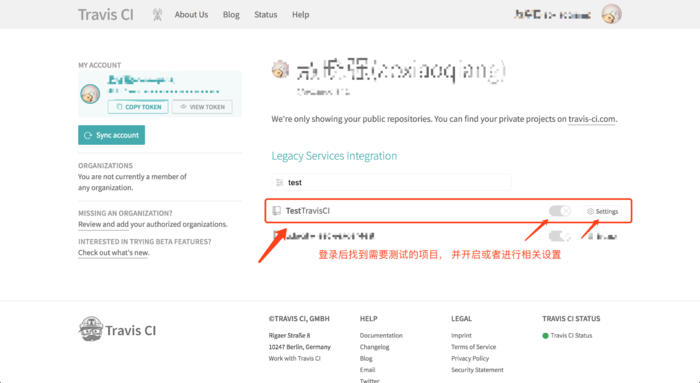Click the COPY TOKEN button
700x383 pixels.
coord(138,107)
